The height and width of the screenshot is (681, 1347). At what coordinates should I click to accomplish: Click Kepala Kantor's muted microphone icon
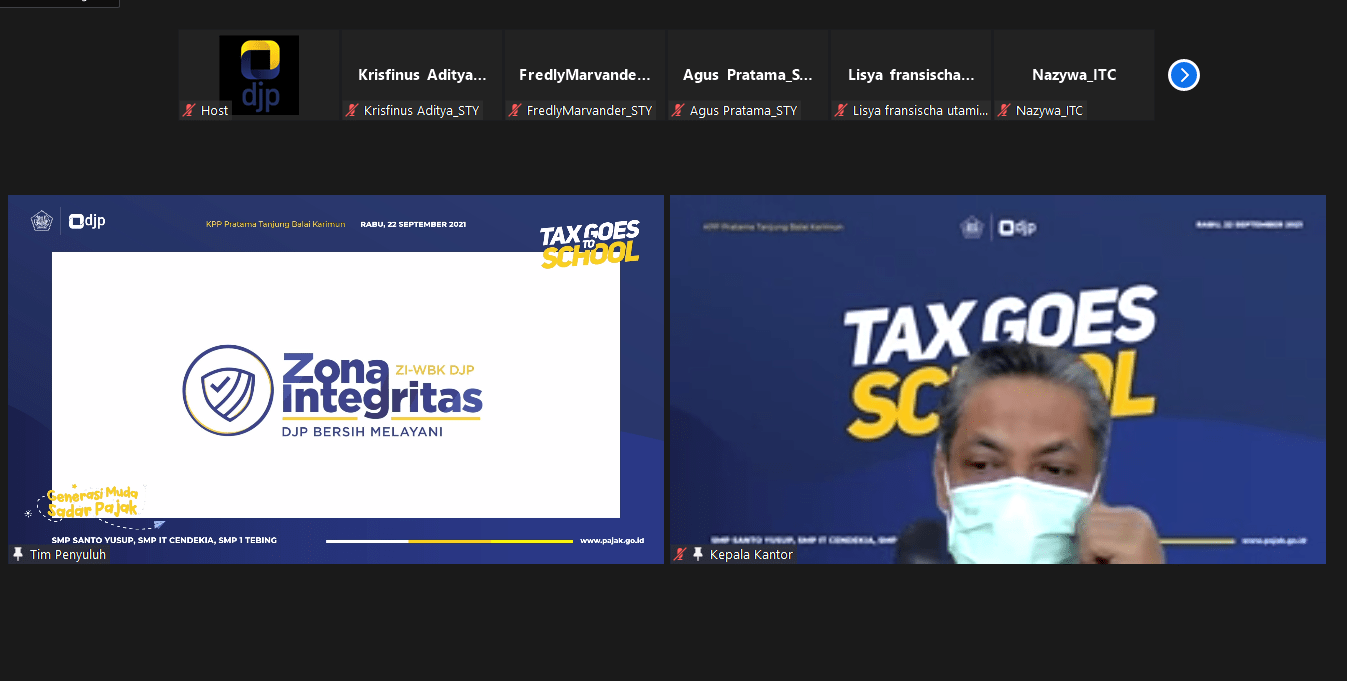[x=680, y=554]
